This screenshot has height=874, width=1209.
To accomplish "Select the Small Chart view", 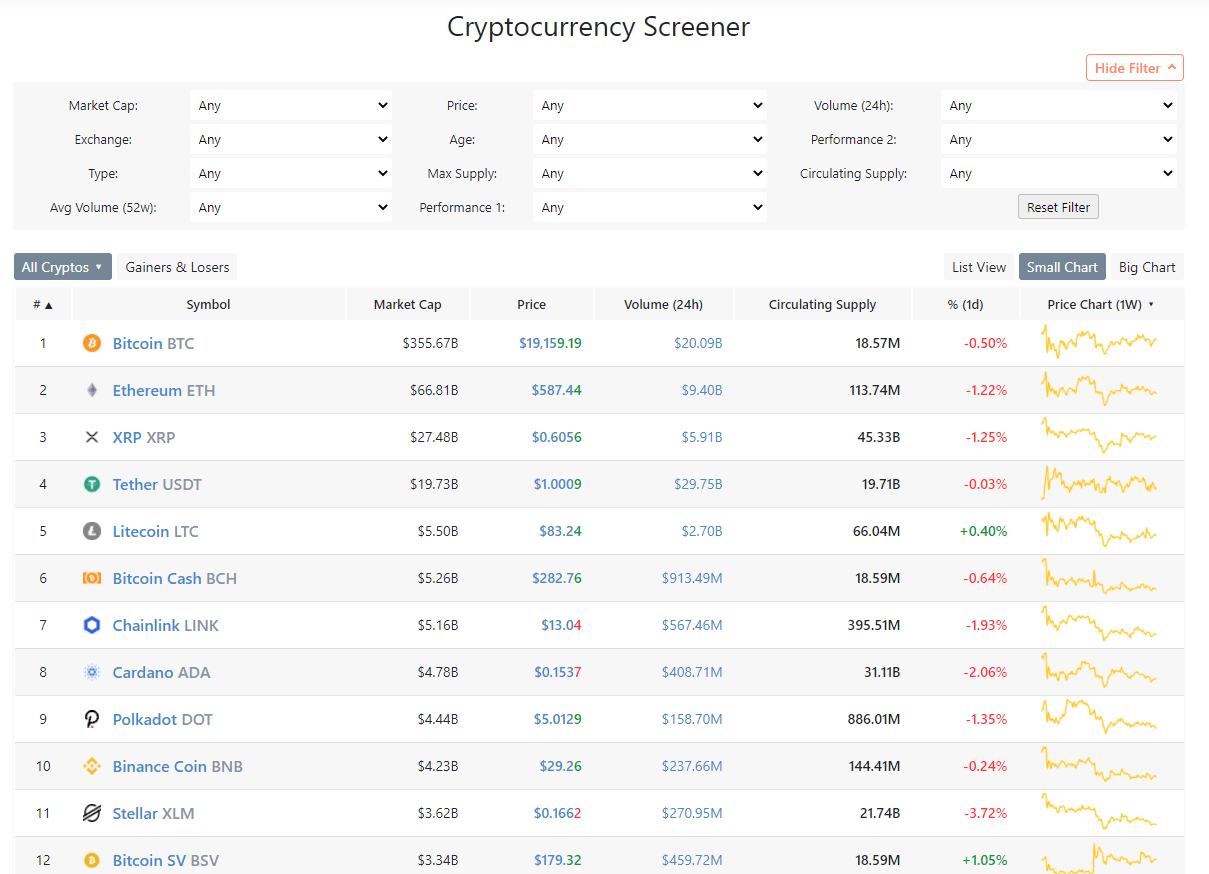I will click(1062, 267).
